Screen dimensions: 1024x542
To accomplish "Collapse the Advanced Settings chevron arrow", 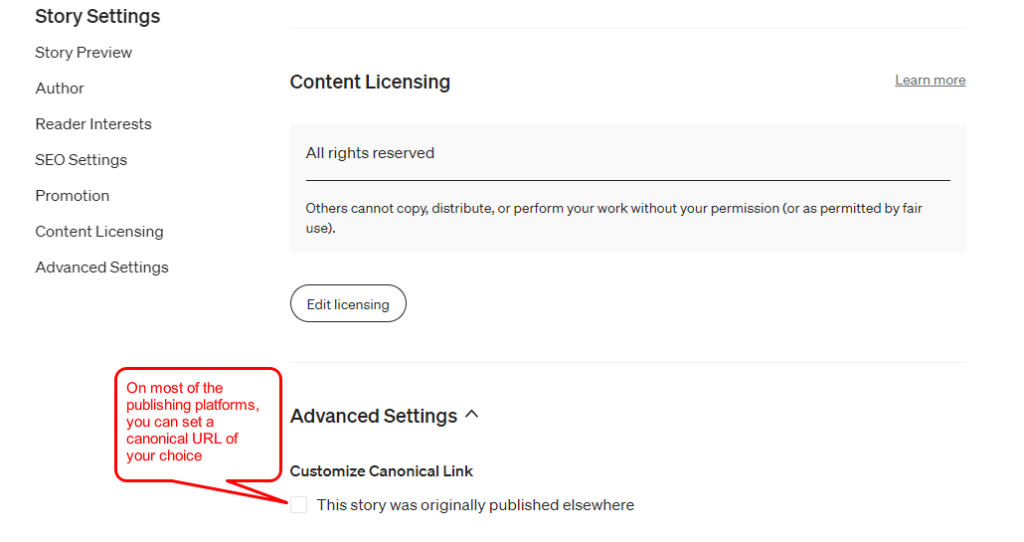I will point(472,414).
